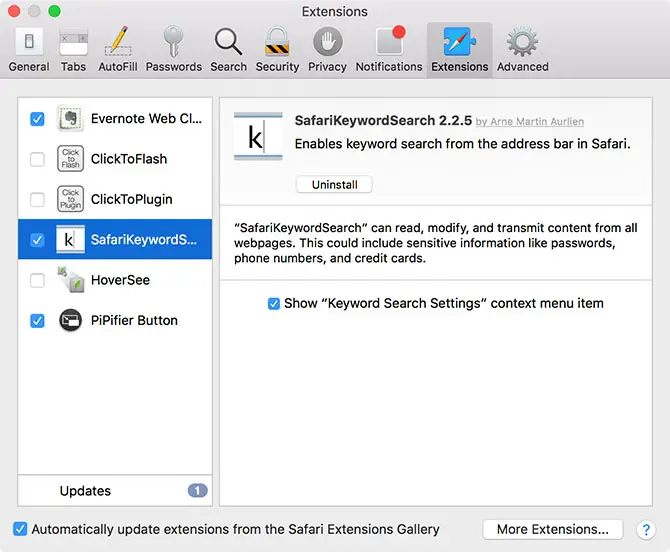Open help with the question mark button
This screenshot has width=670, height=552.
coord(646,530)
